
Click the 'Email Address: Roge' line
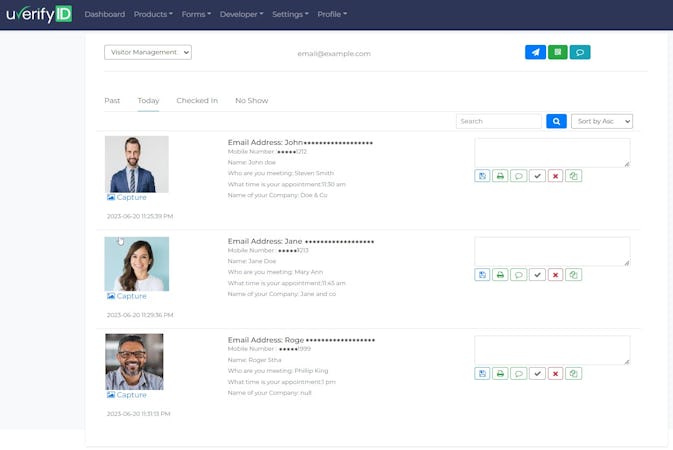(x=301, y=340)
